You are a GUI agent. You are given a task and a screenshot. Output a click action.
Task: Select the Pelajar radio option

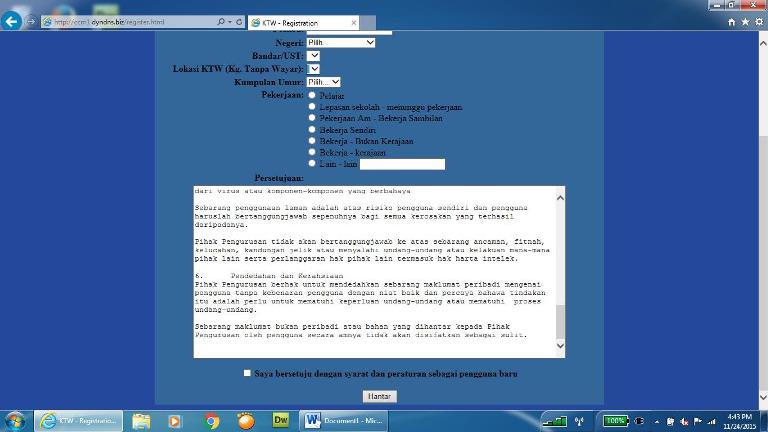click(313, 95)
